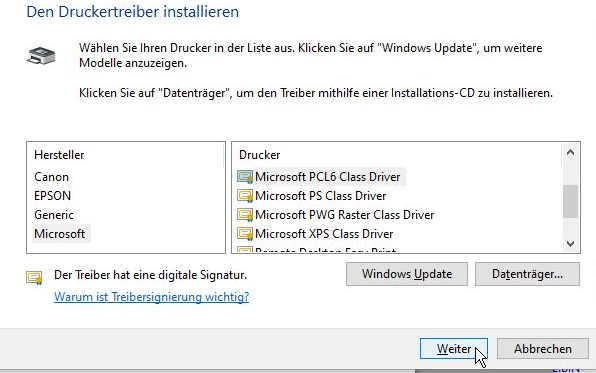Click the printer list's scroll up arrow
The width and height of the screenshot is (596, 373).
click(x=570, y=152)
